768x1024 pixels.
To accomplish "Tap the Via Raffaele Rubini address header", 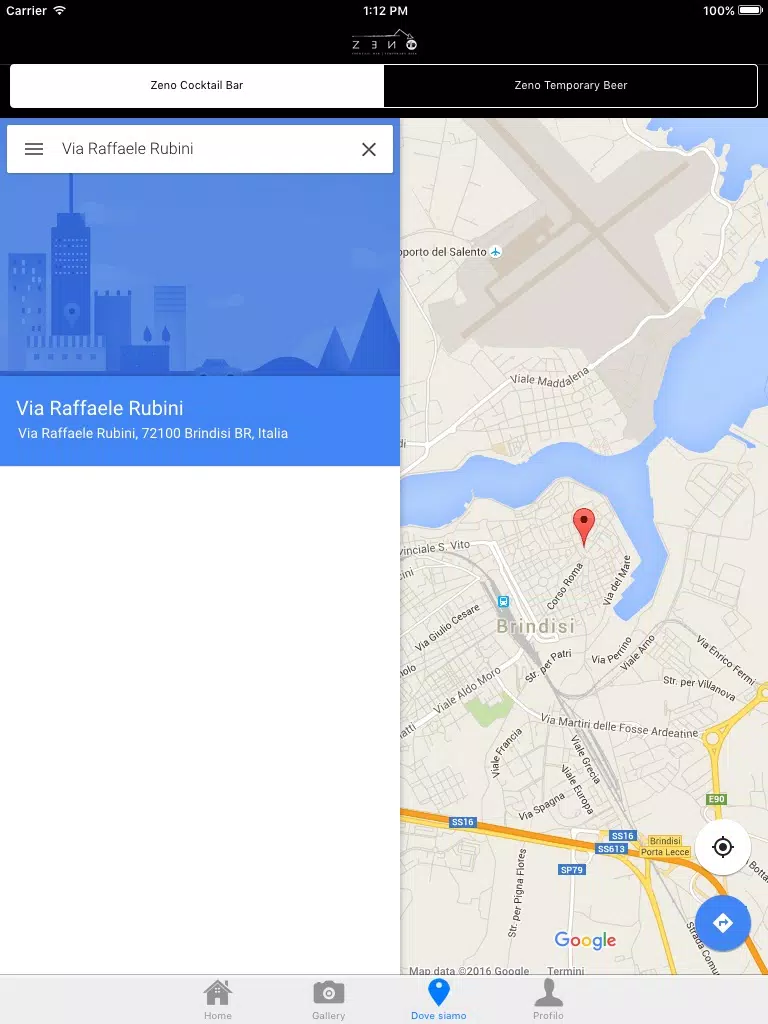I will pyautogui.click(x=200, y=421).
